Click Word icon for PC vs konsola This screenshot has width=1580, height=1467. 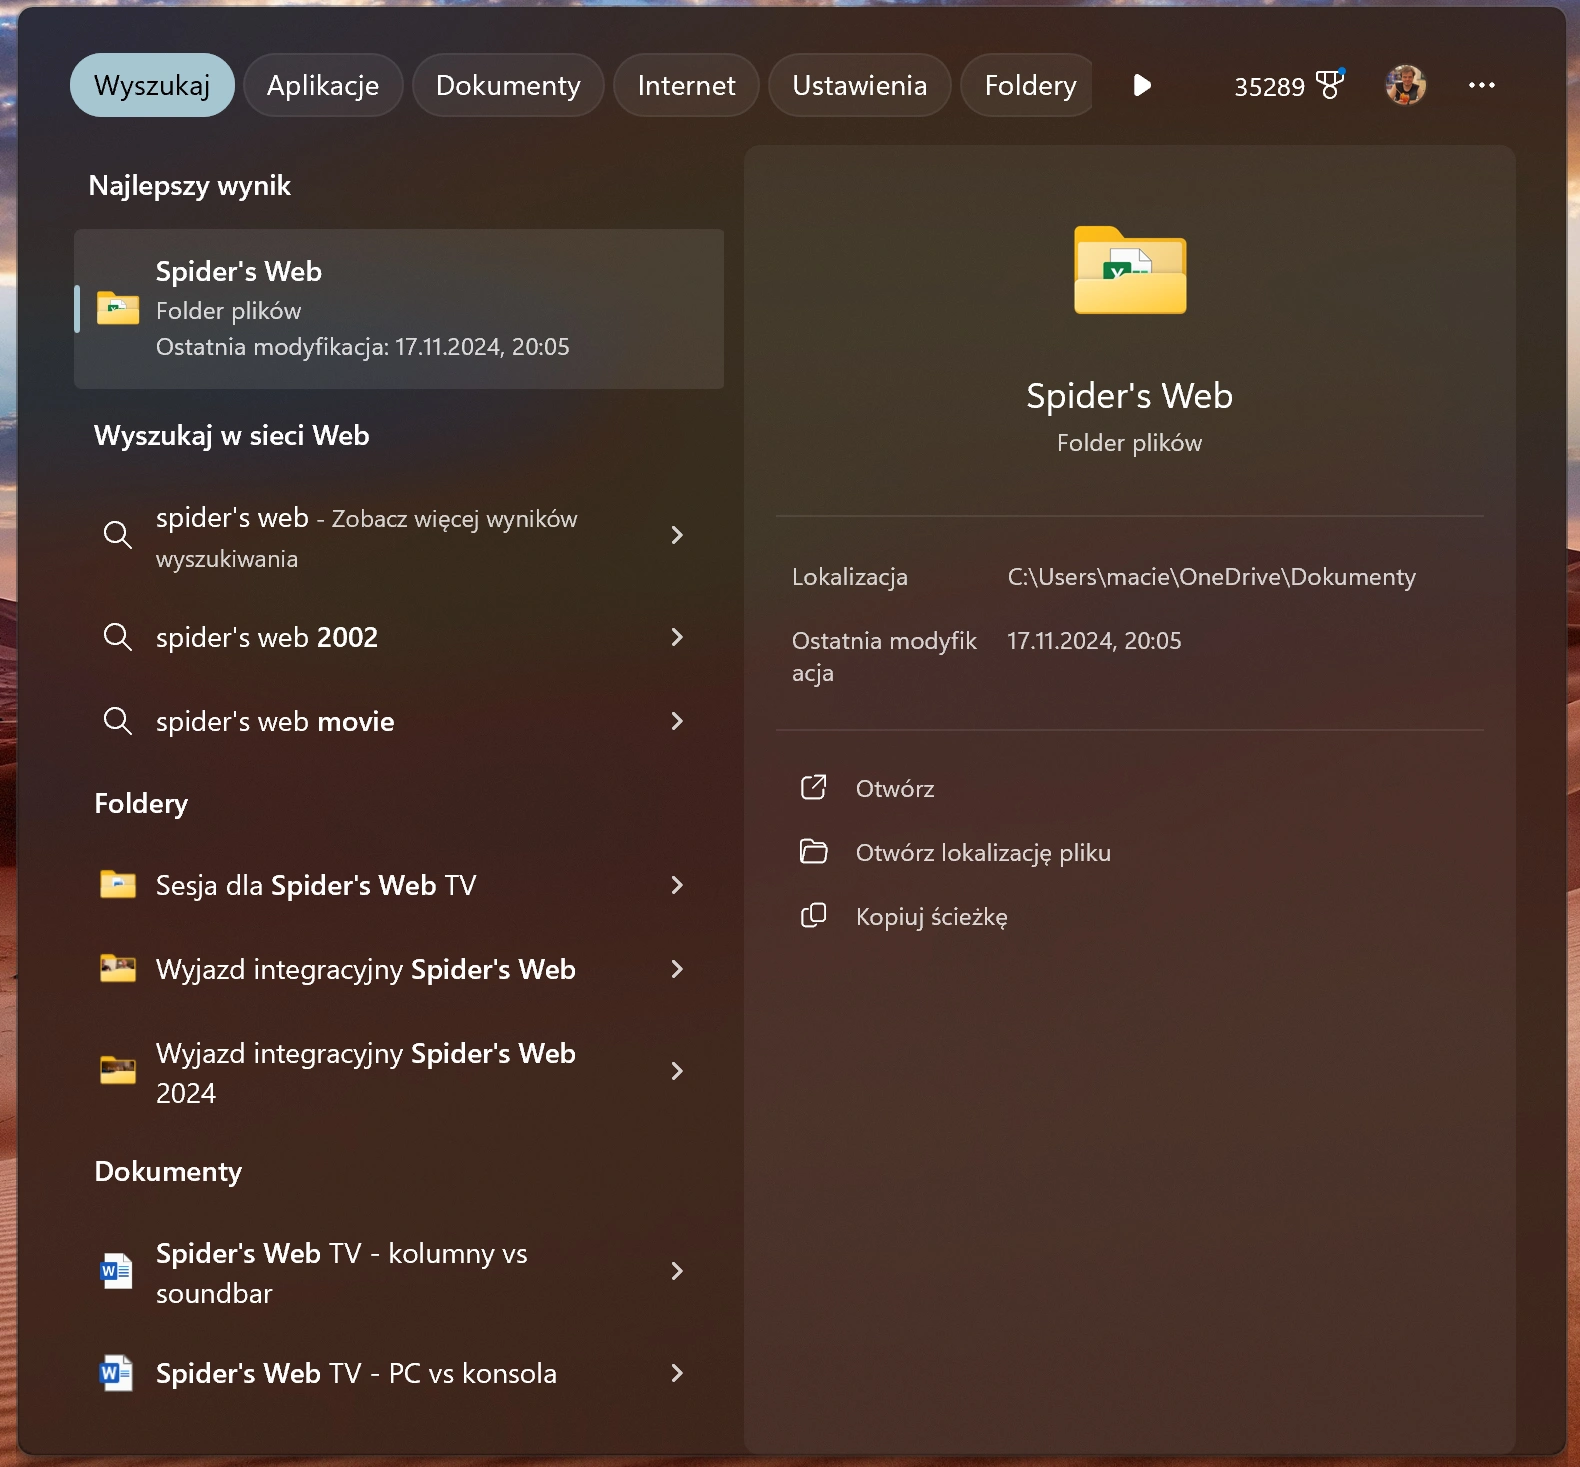click(116, 1373)
